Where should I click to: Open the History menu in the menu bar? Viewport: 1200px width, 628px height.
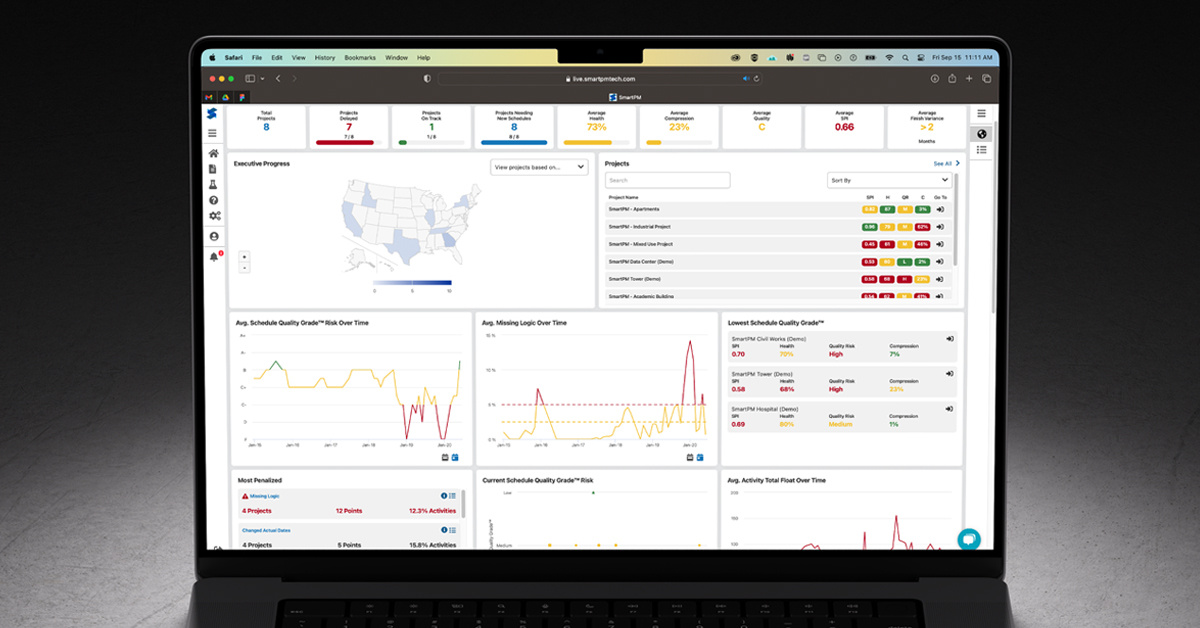click(x=324, y=57)
